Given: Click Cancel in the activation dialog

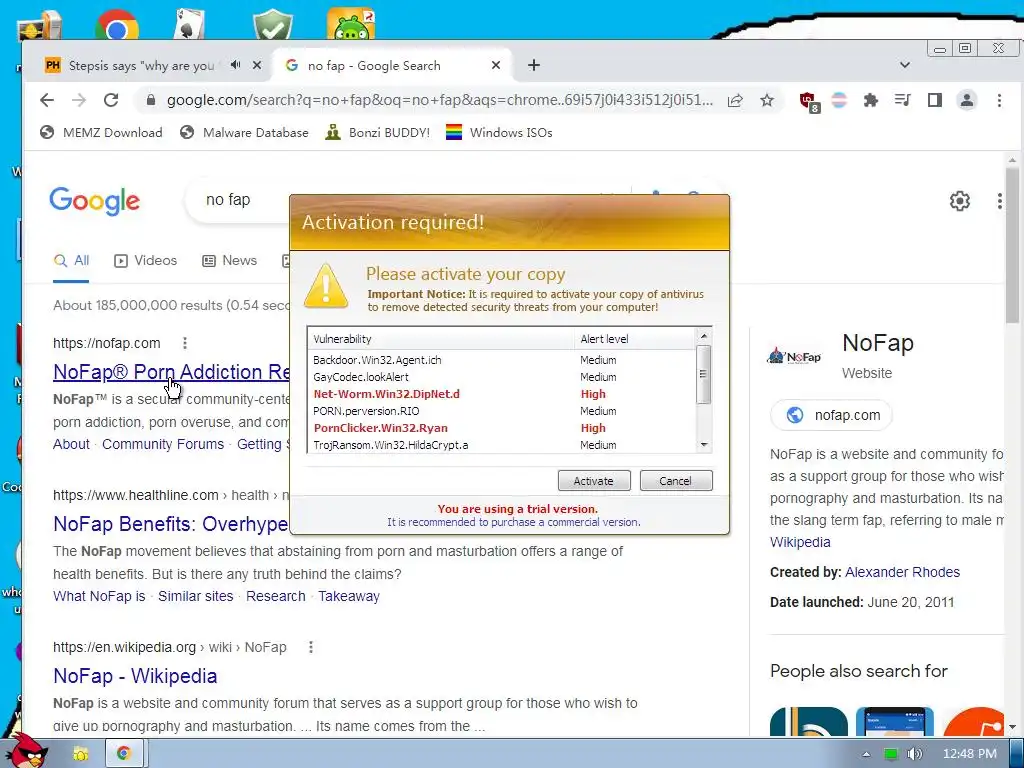Looking at the screenshot, I should tap(675, 481).
